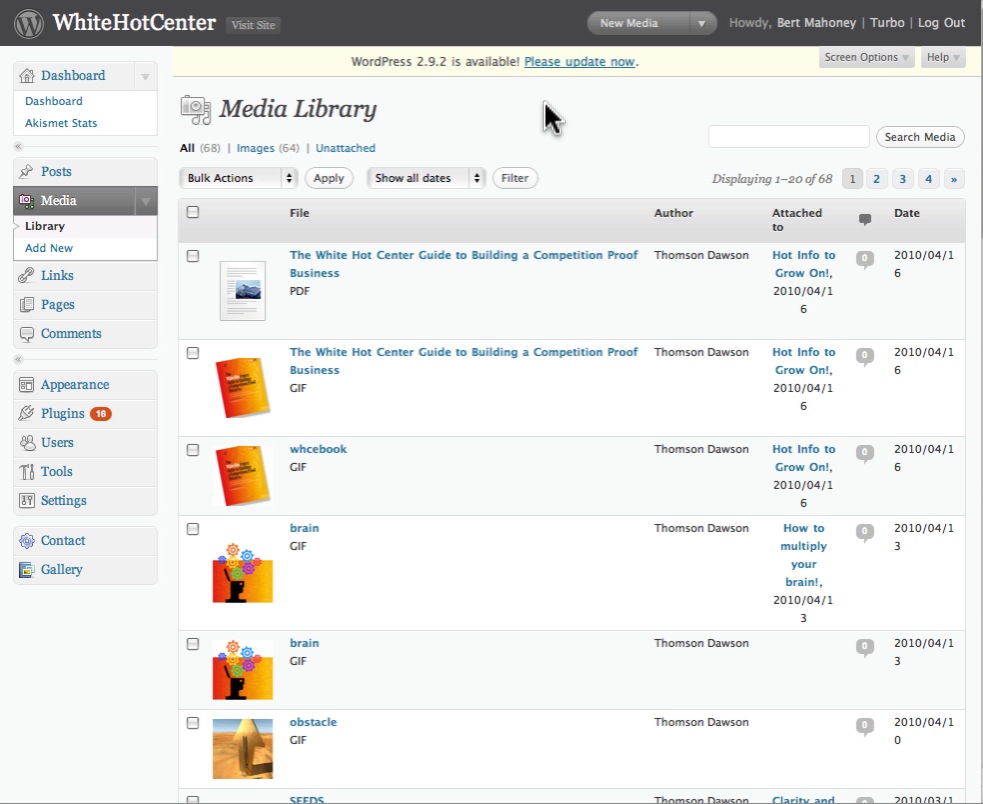
Task: Collapse sidebar using arrow below Akismet Stats
Action: 19,147
